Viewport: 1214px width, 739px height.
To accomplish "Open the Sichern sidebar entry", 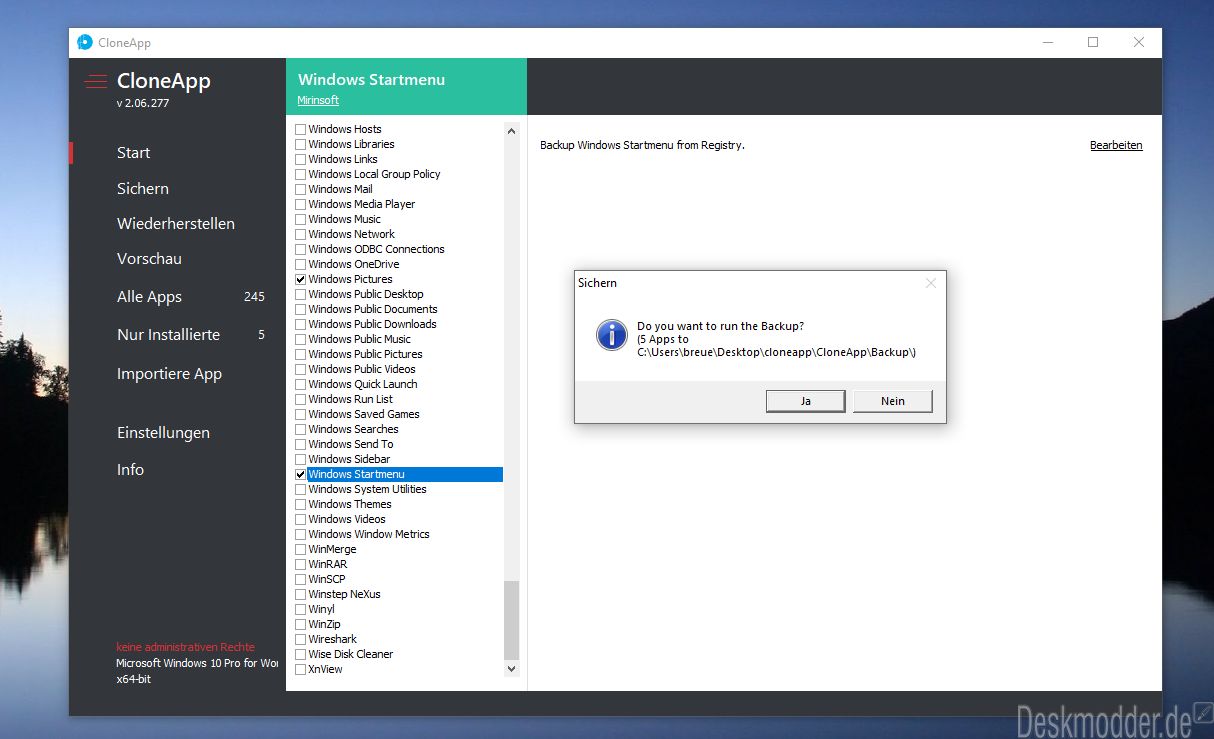I will (143, 188).
